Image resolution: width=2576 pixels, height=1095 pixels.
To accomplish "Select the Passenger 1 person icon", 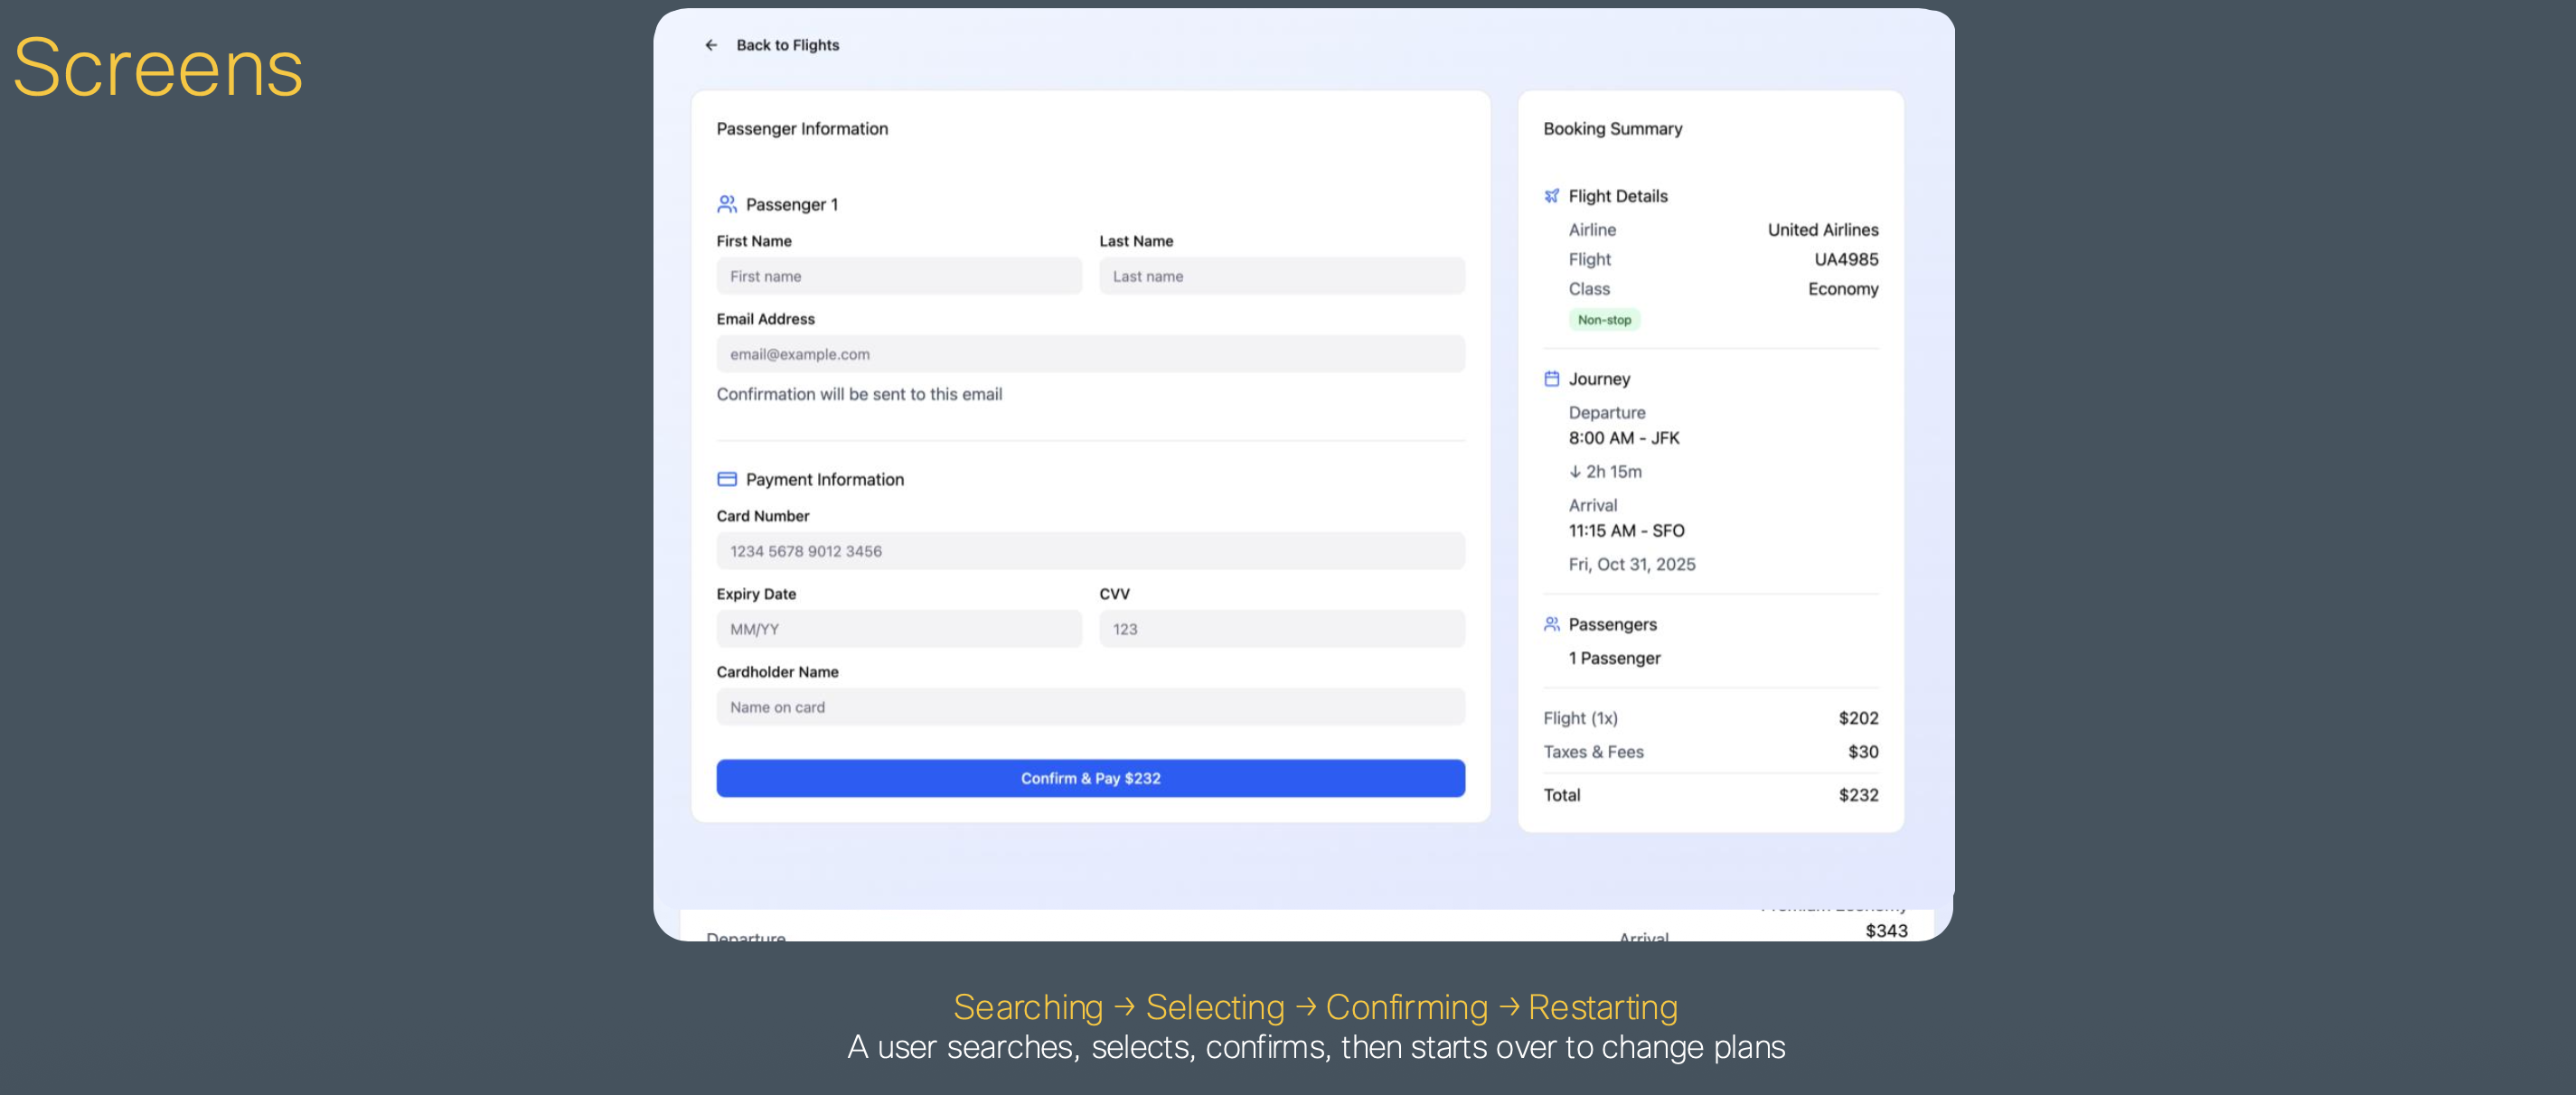I will (x=727, y=203).
